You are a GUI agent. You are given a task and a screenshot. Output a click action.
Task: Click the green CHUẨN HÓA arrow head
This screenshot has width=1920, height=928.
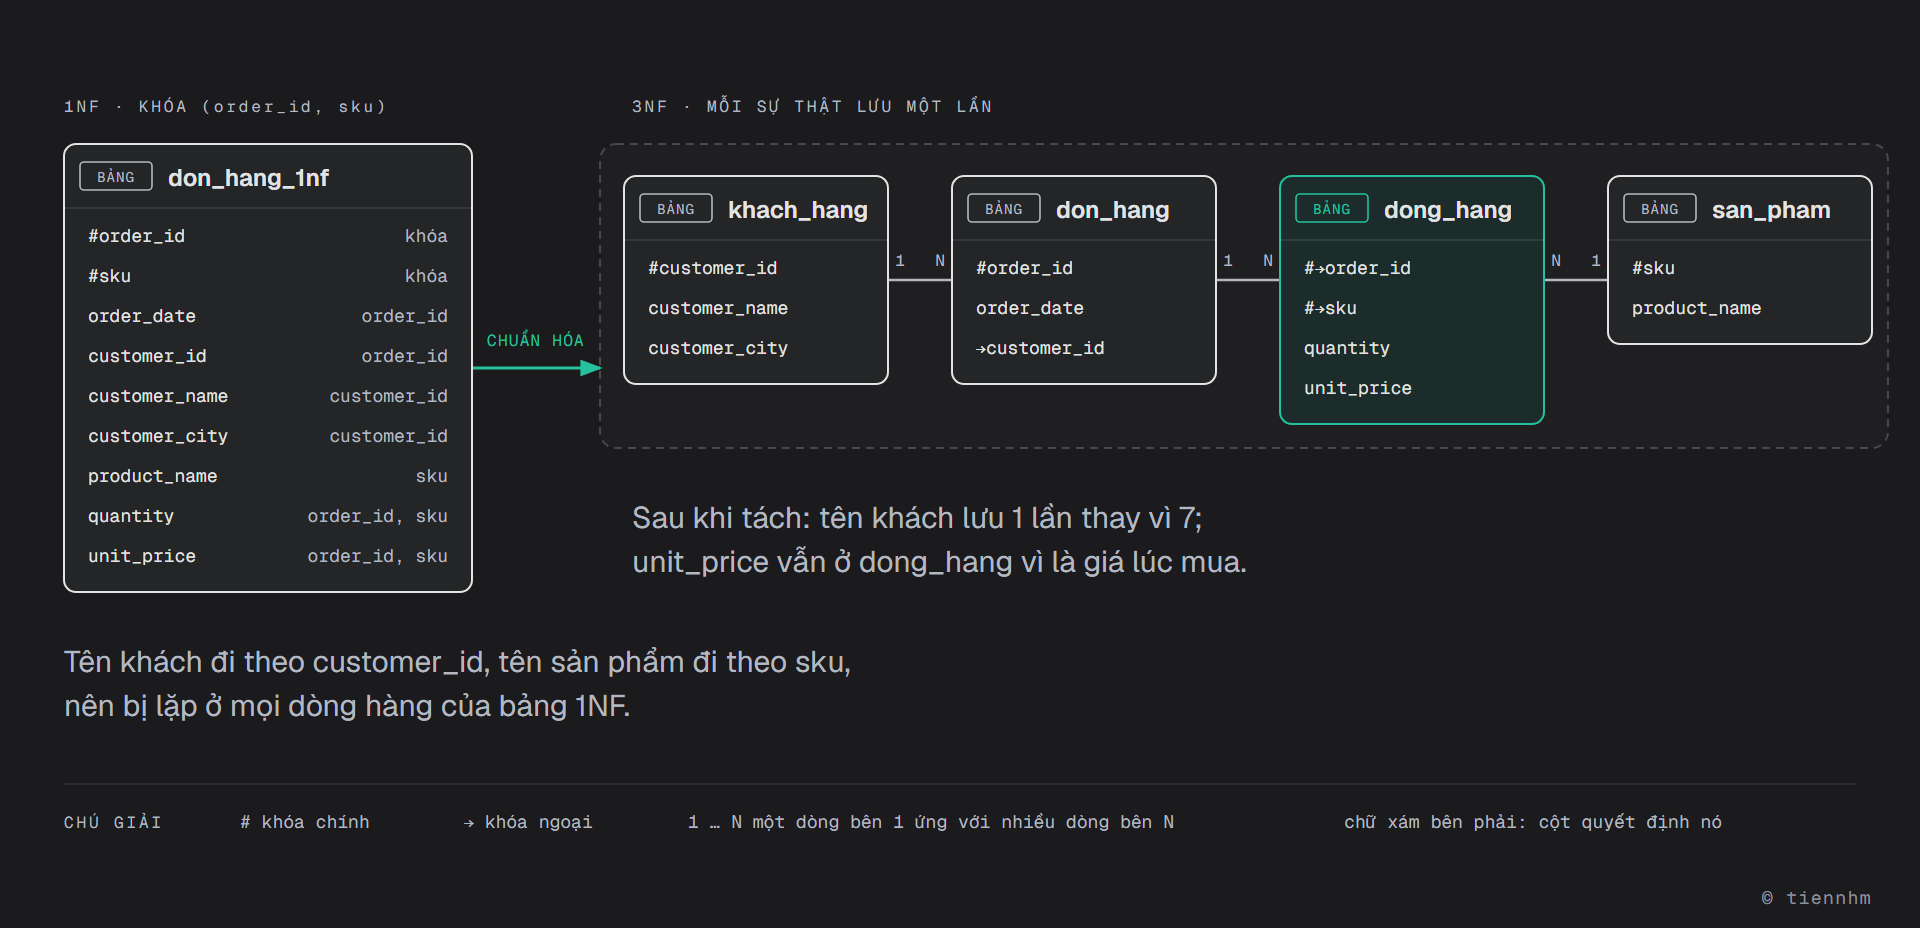pyautogui.click(x=591, y=368)
